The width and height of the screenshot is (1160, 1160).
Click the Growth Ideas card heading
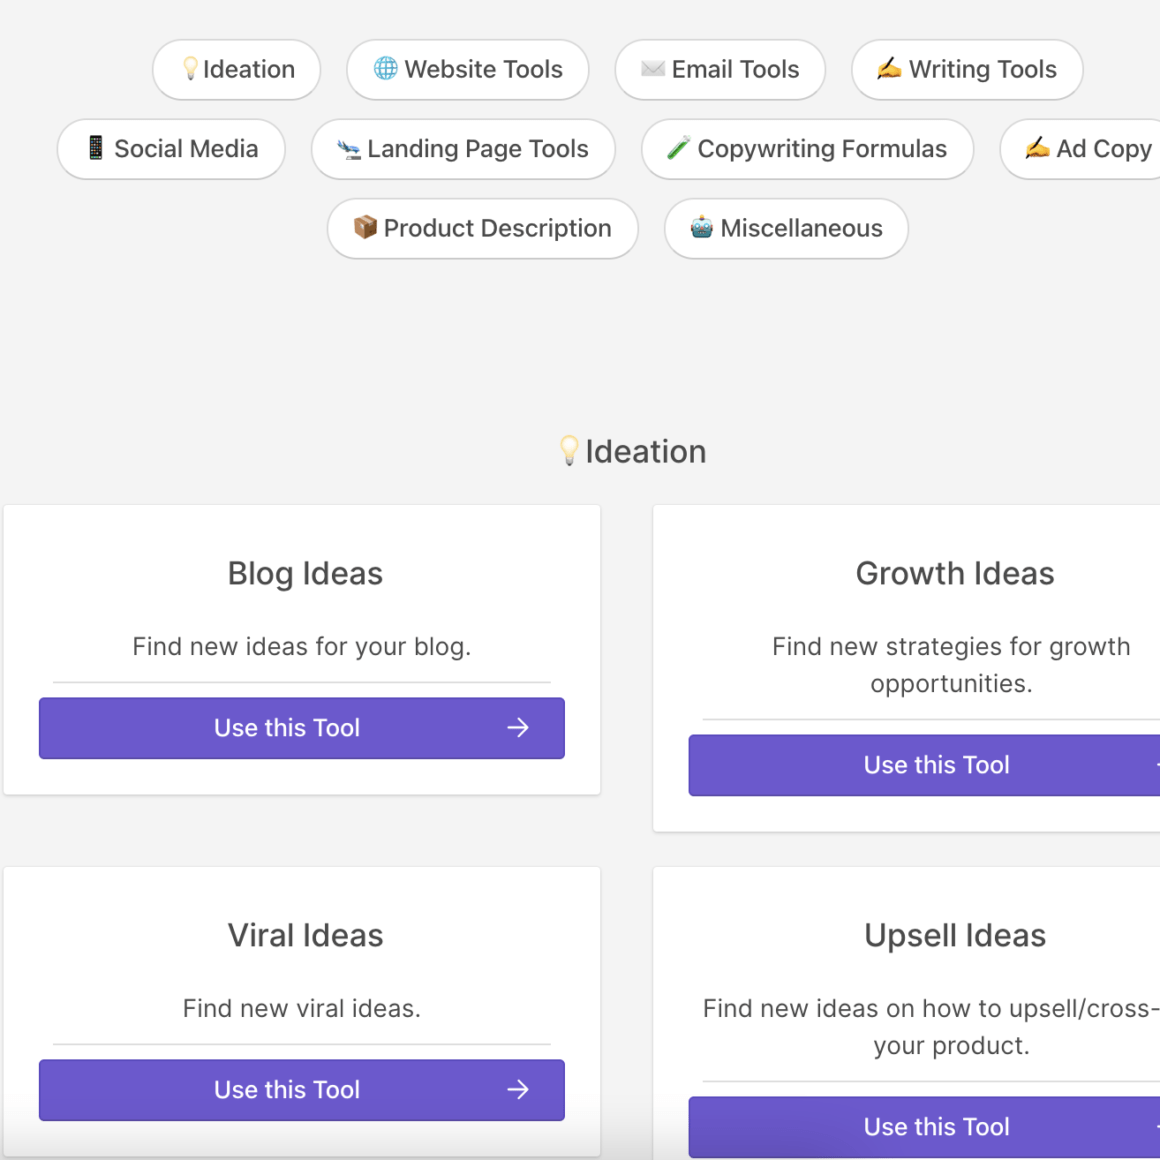click(955, 574)
